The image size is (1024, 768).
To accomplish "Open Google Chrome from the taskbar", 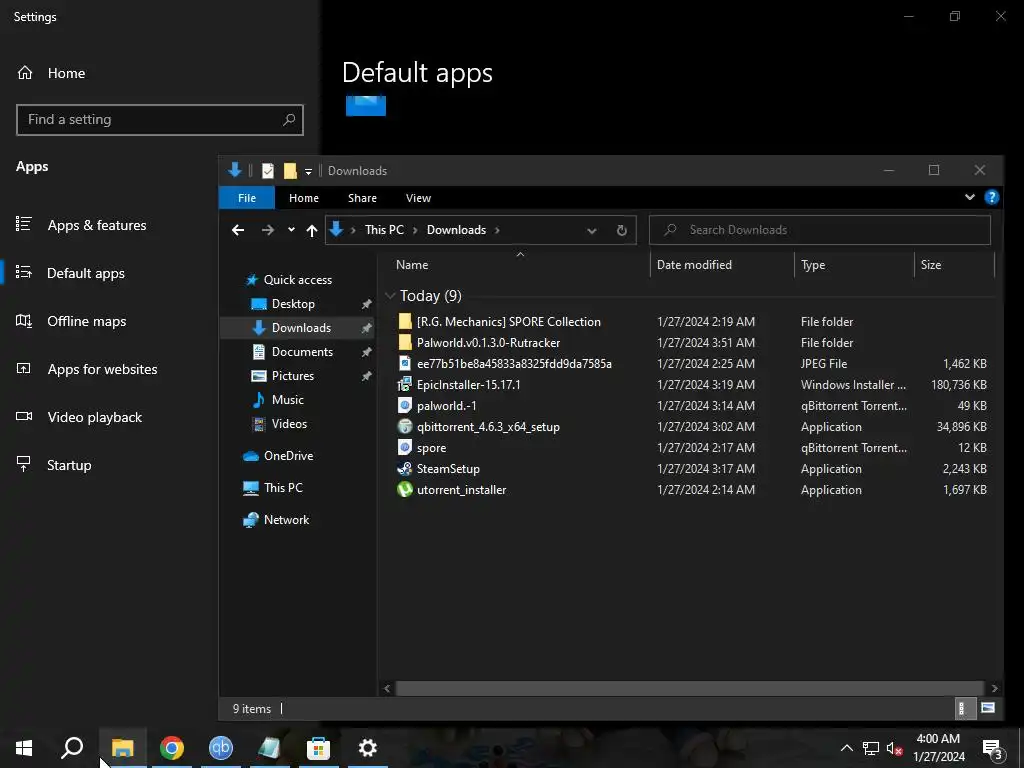I will pos(172,748).
